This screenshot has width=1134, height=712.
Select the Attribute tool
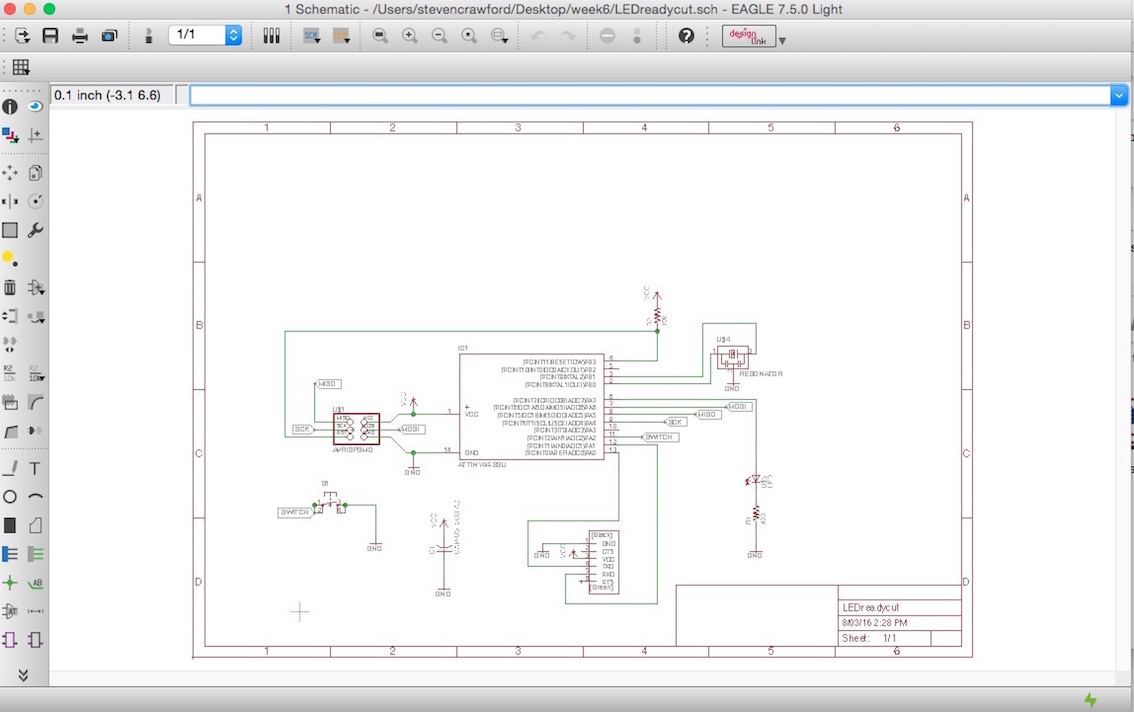10,611
